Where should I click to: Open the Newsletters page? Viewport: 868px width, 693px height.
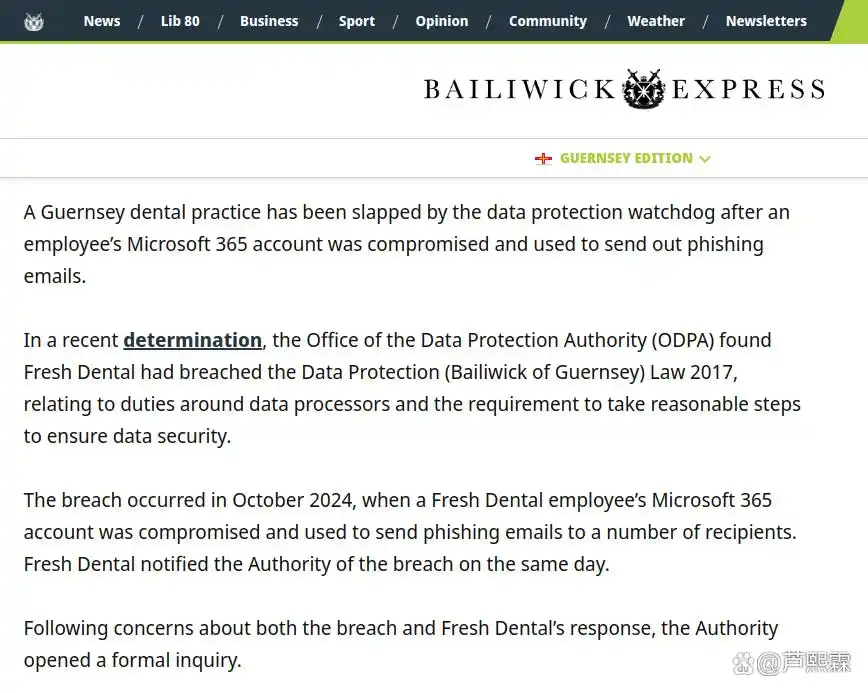tap(766, 21)
